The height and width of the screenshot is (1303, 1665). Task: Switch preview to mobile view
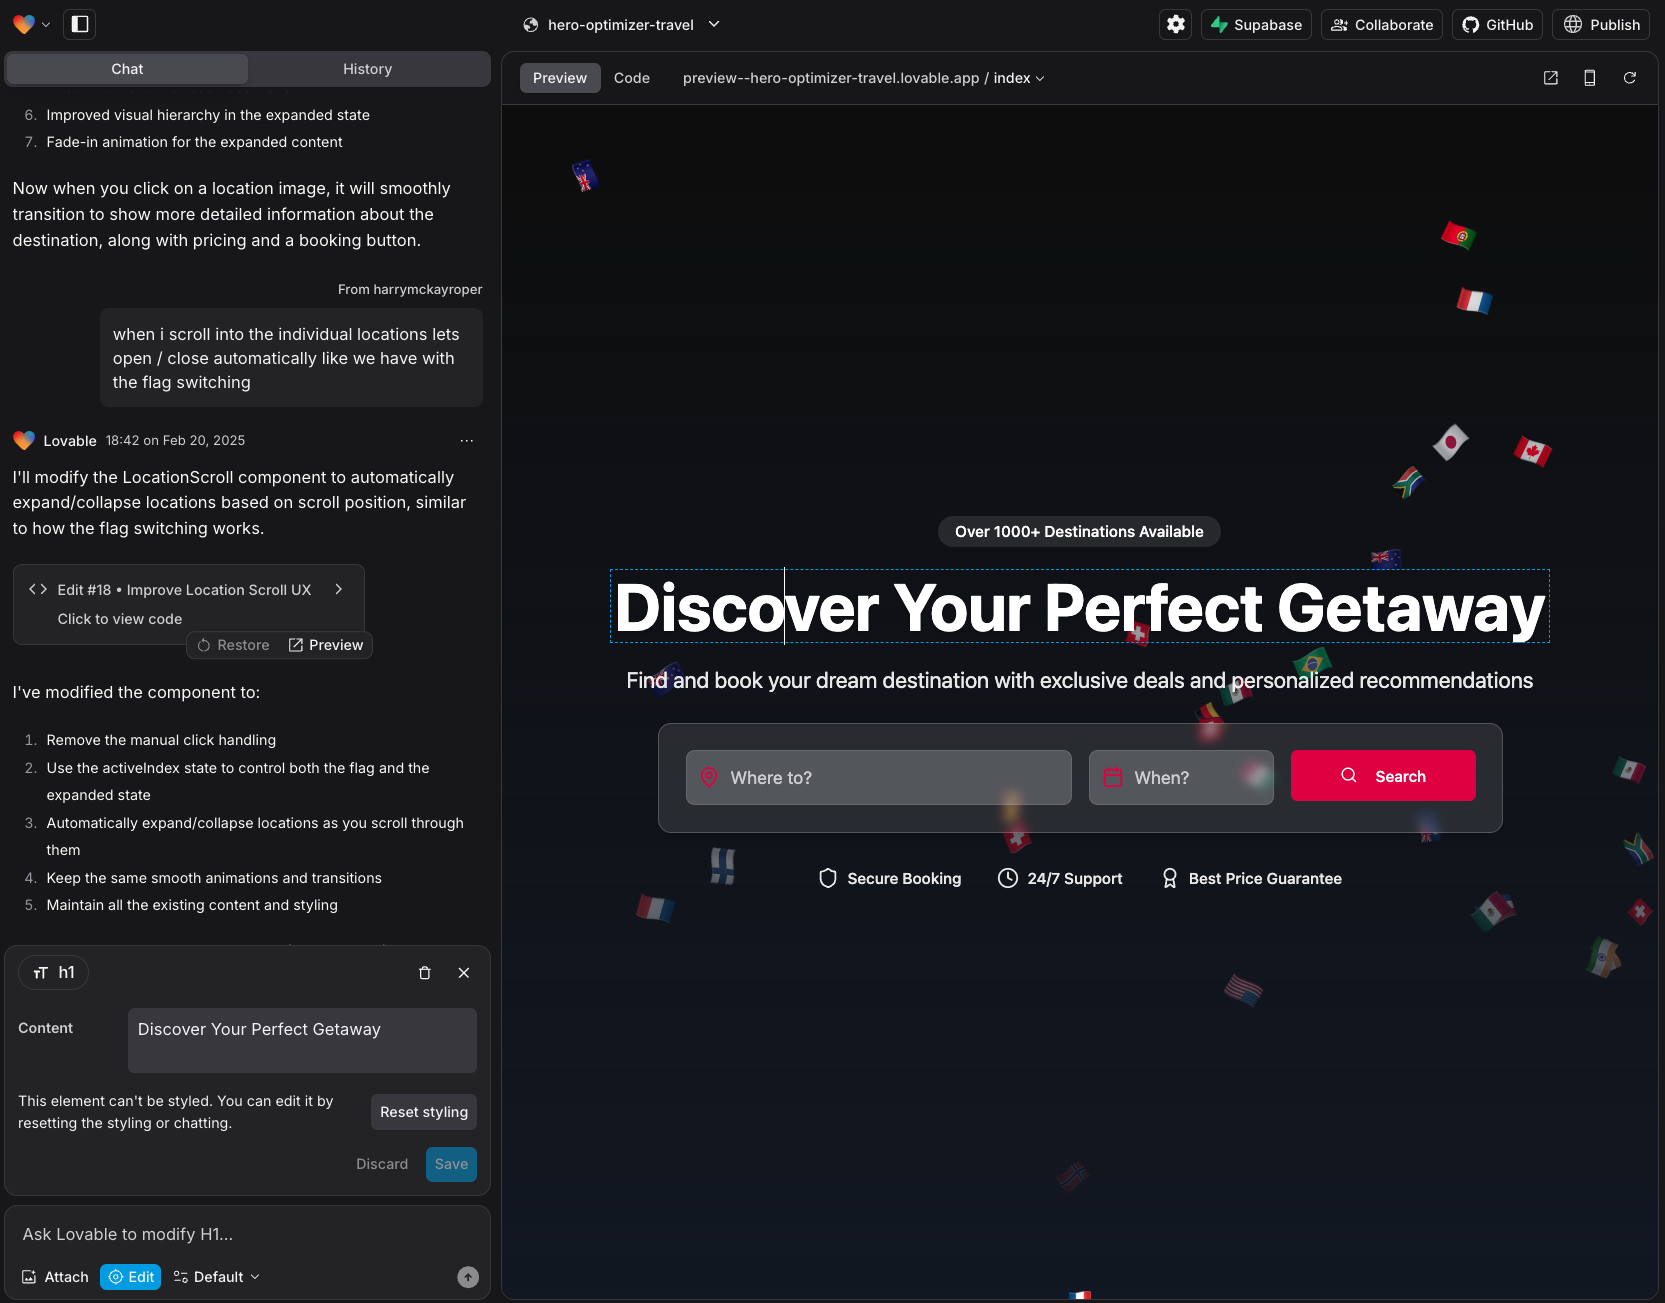click(1590, 77)
